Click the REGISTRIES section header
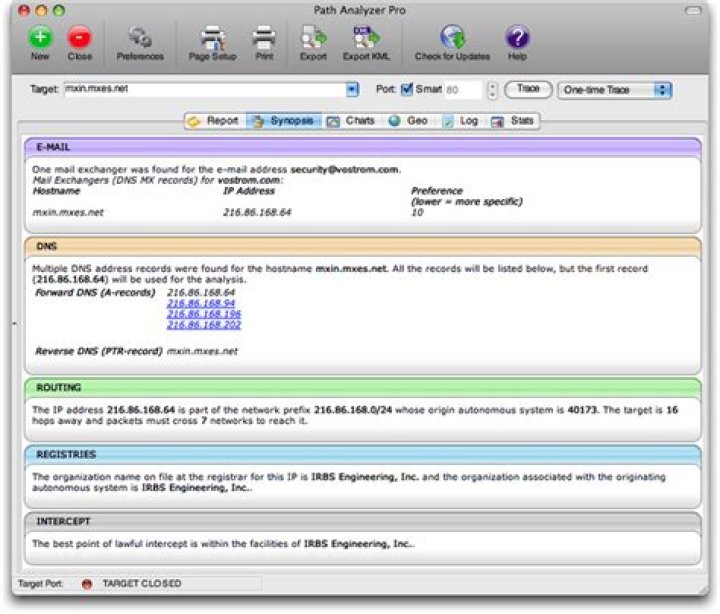 point(363,454)
